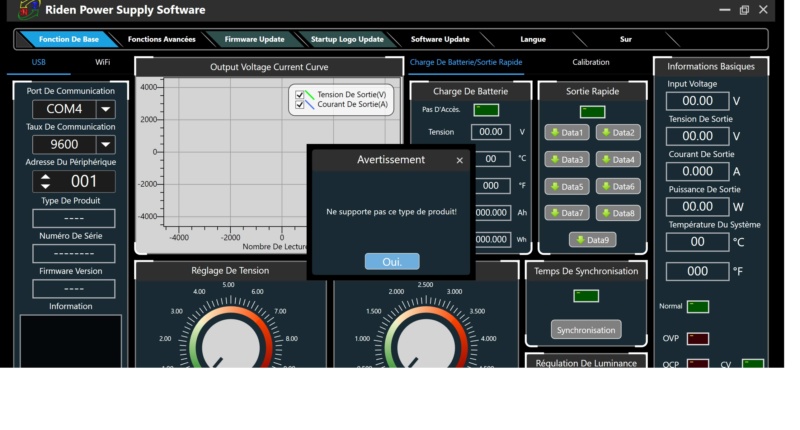
Task: Click the Information black text box
Action: [x=71, y=341]
